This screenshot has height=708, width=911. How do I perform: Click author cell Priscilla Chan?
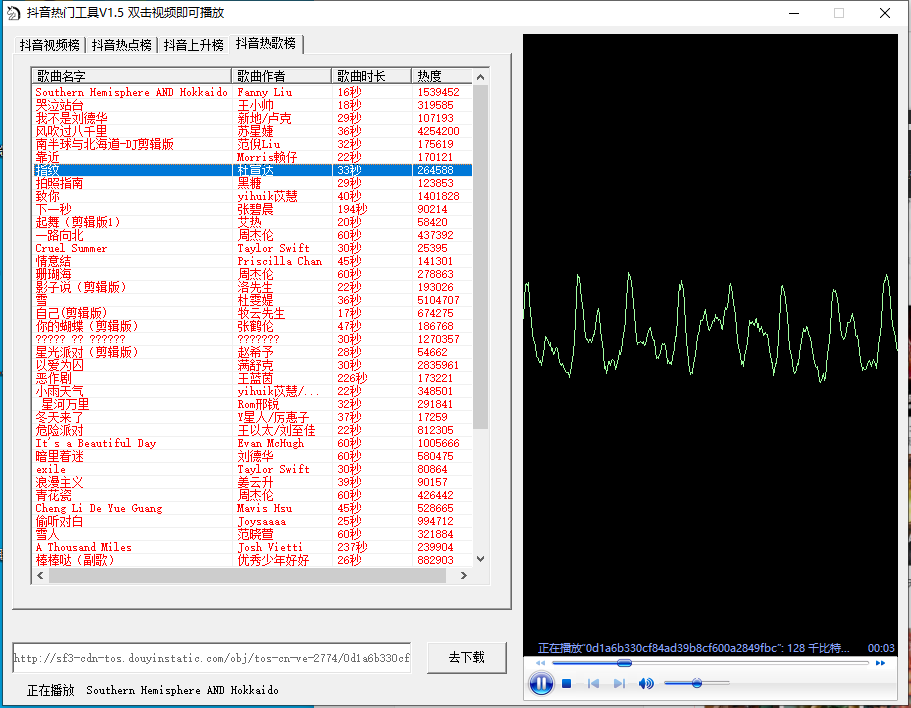(279, 261)
